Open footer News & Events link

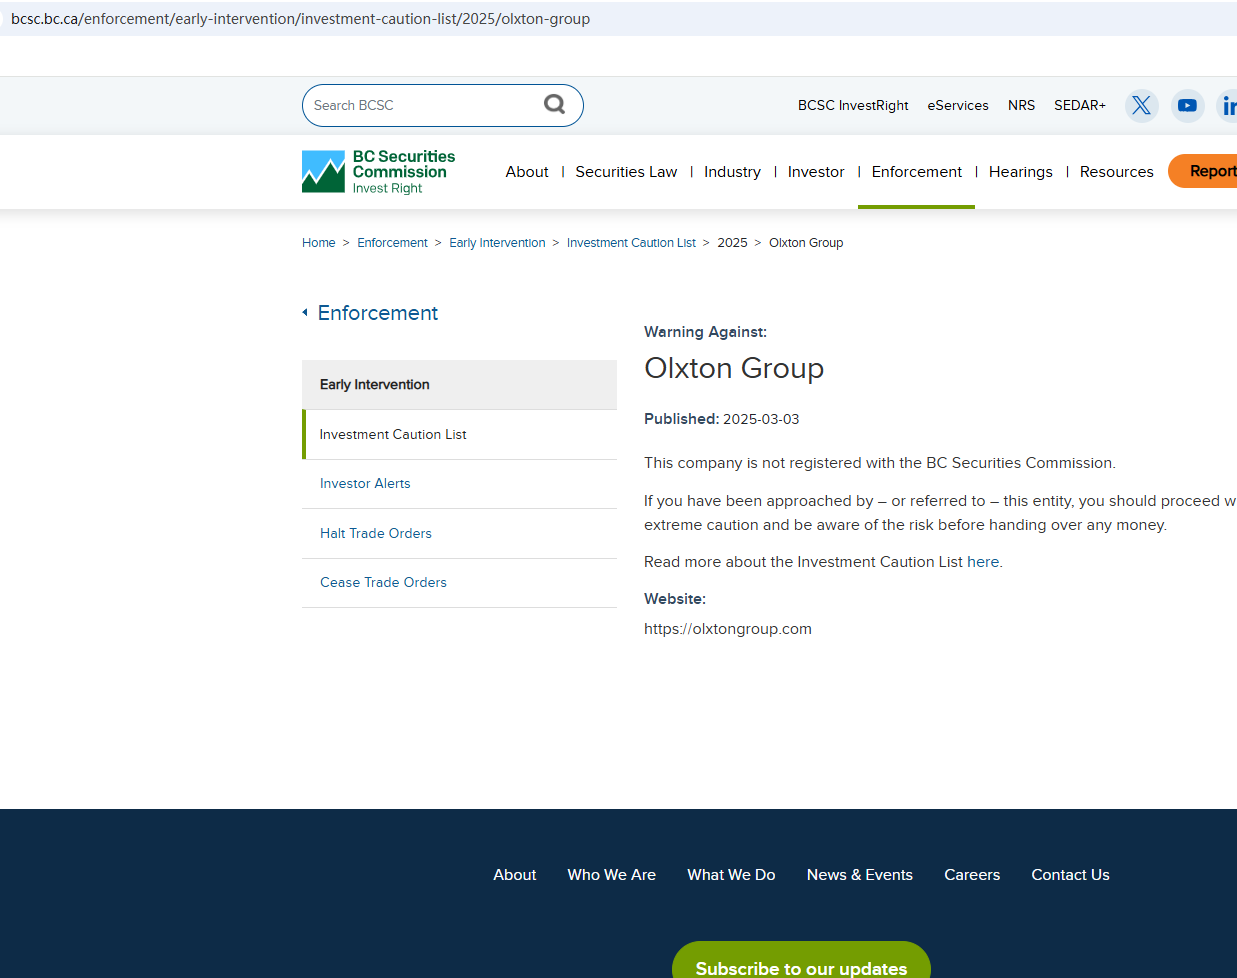point(860,875)
